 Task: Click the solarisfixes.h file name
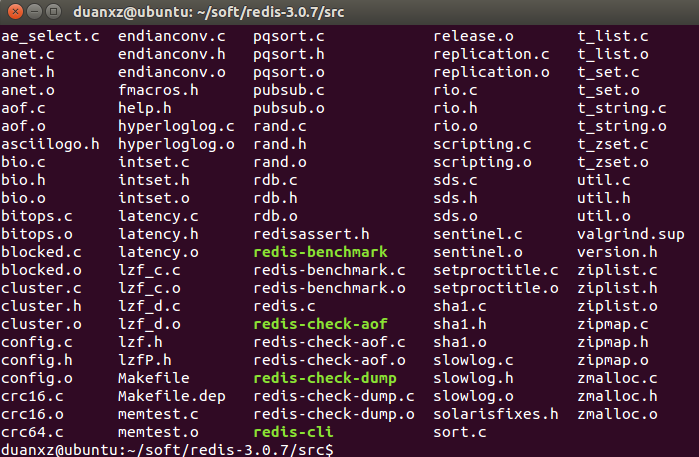click(x=496, y=414)
